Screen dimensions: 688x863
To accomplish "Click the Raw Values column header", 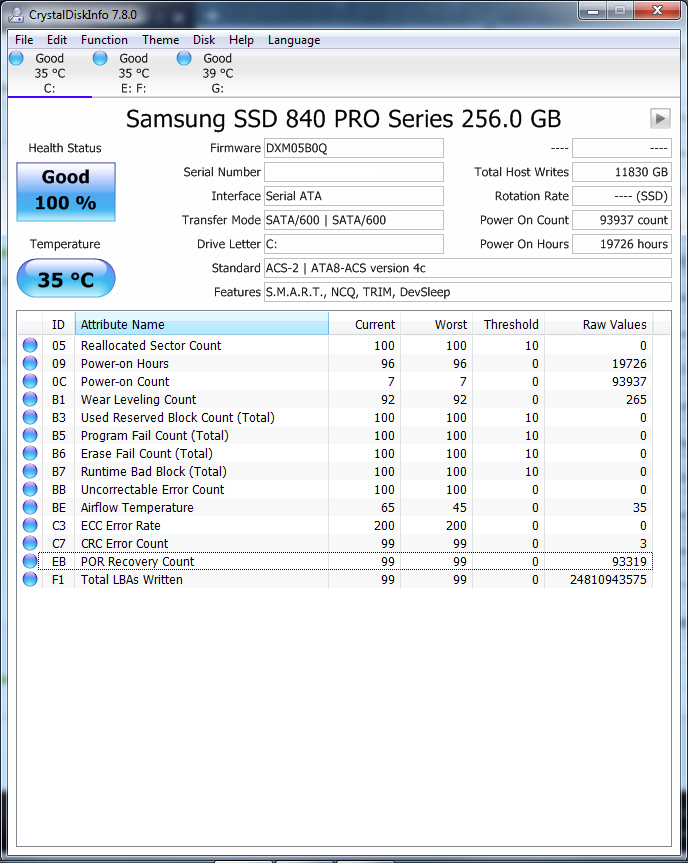I will 598,324.
